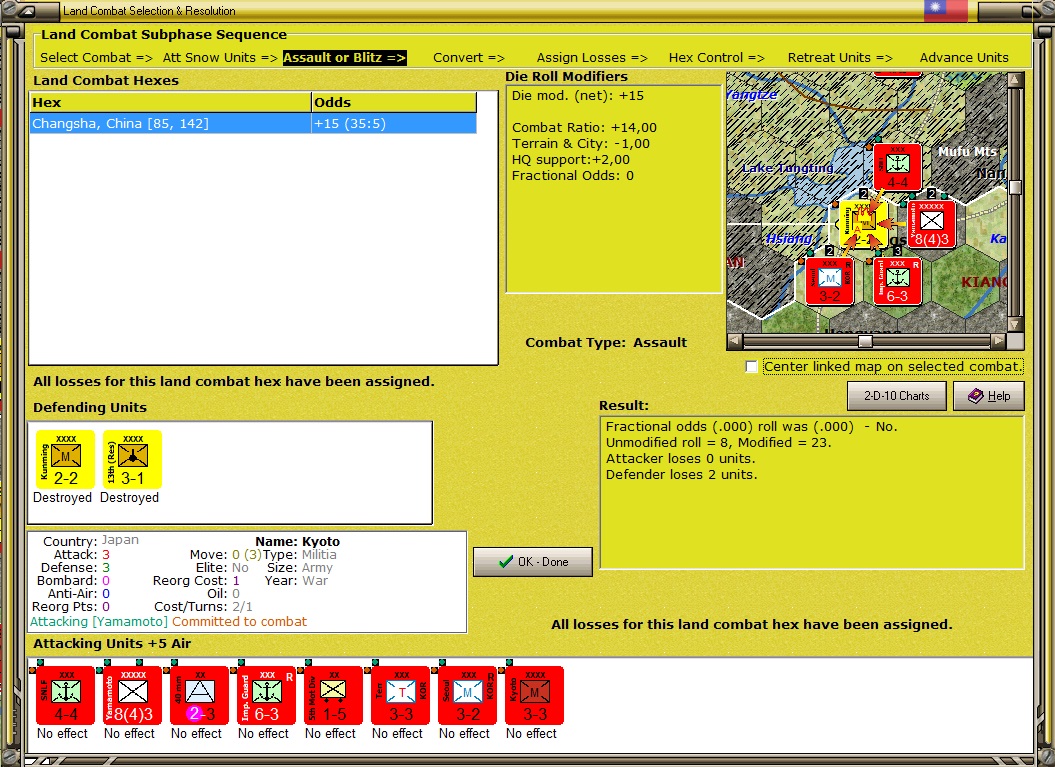Click the Advance Units subphase step
Viewport: 1055px width, 767px height.
[964, 58]
